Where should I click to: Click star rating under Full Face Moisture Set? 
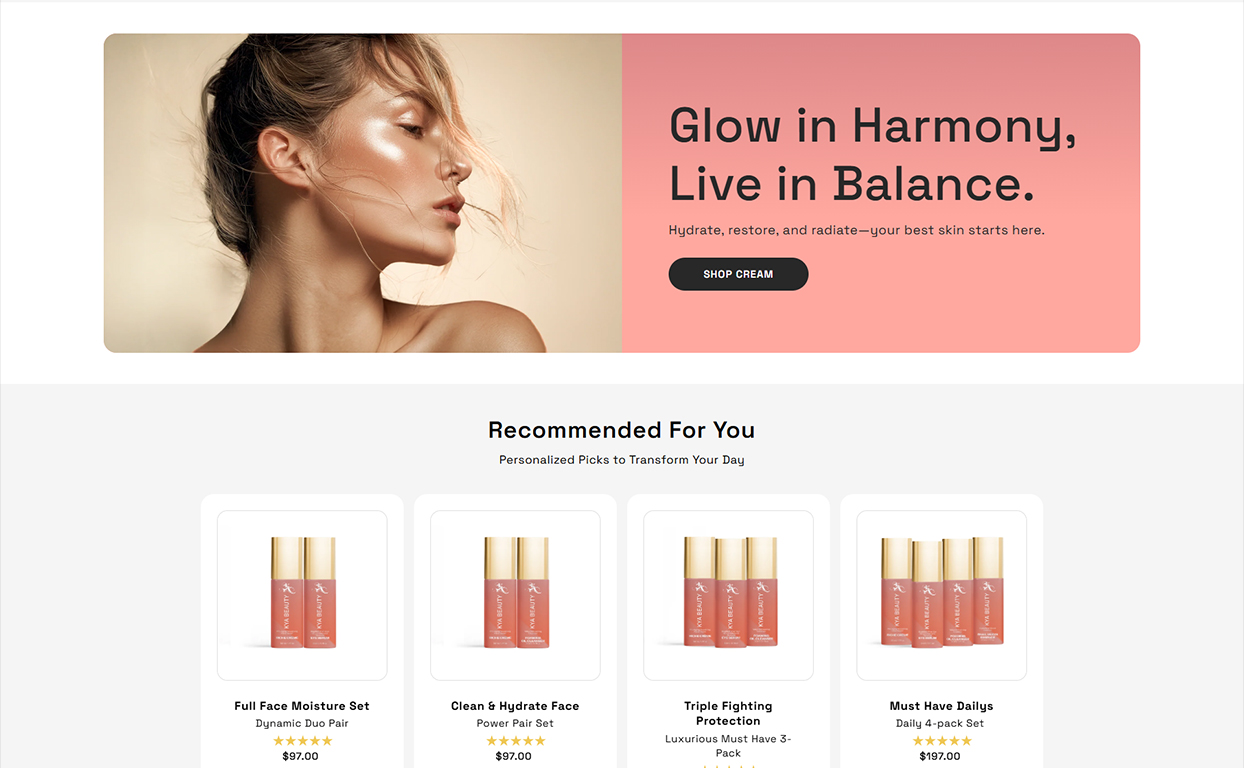pyautogui.click(x=302, y=741)
